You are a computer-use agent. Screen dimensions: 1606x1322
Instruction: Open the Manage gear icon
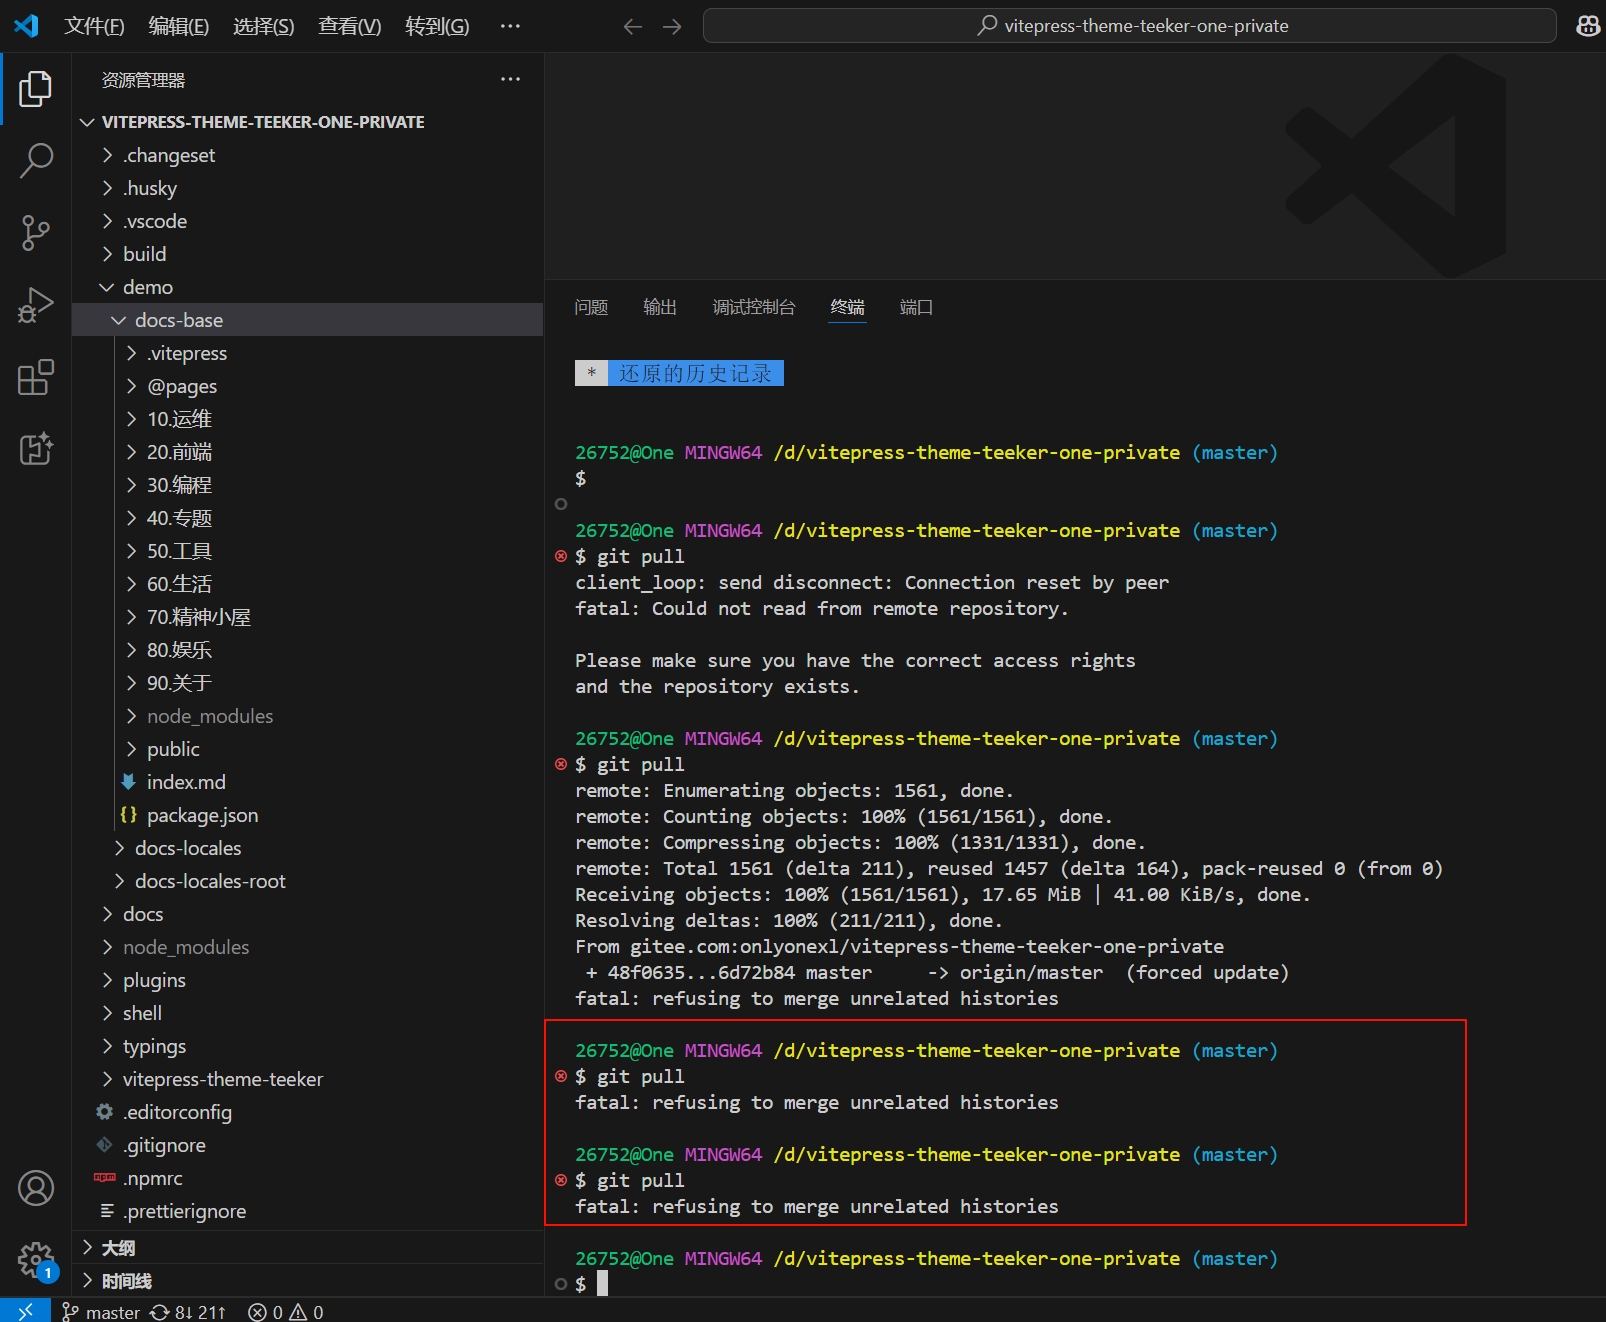click(35, 1260)
